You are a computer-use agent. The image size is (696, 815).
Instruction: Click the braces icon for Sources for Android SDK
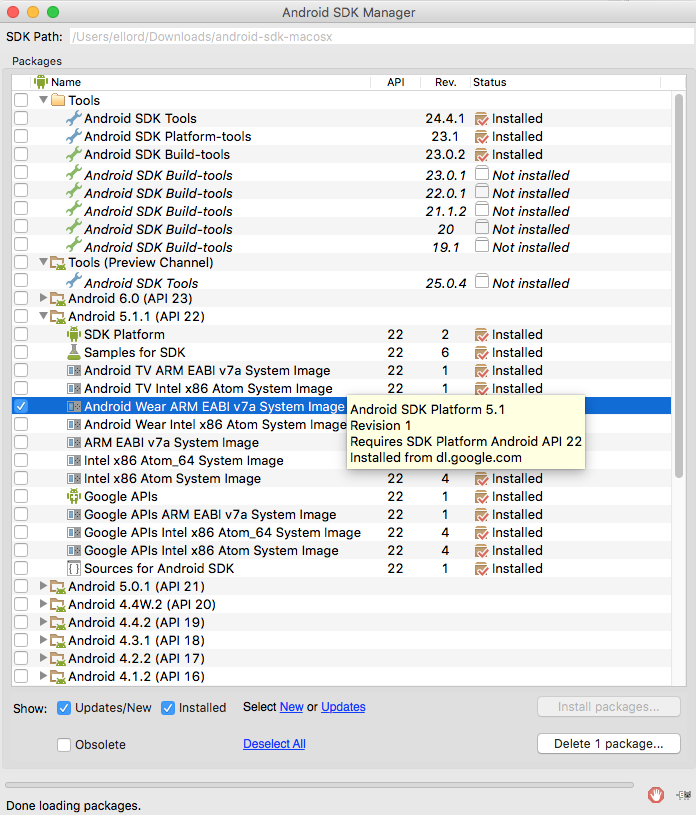point(74,569)
